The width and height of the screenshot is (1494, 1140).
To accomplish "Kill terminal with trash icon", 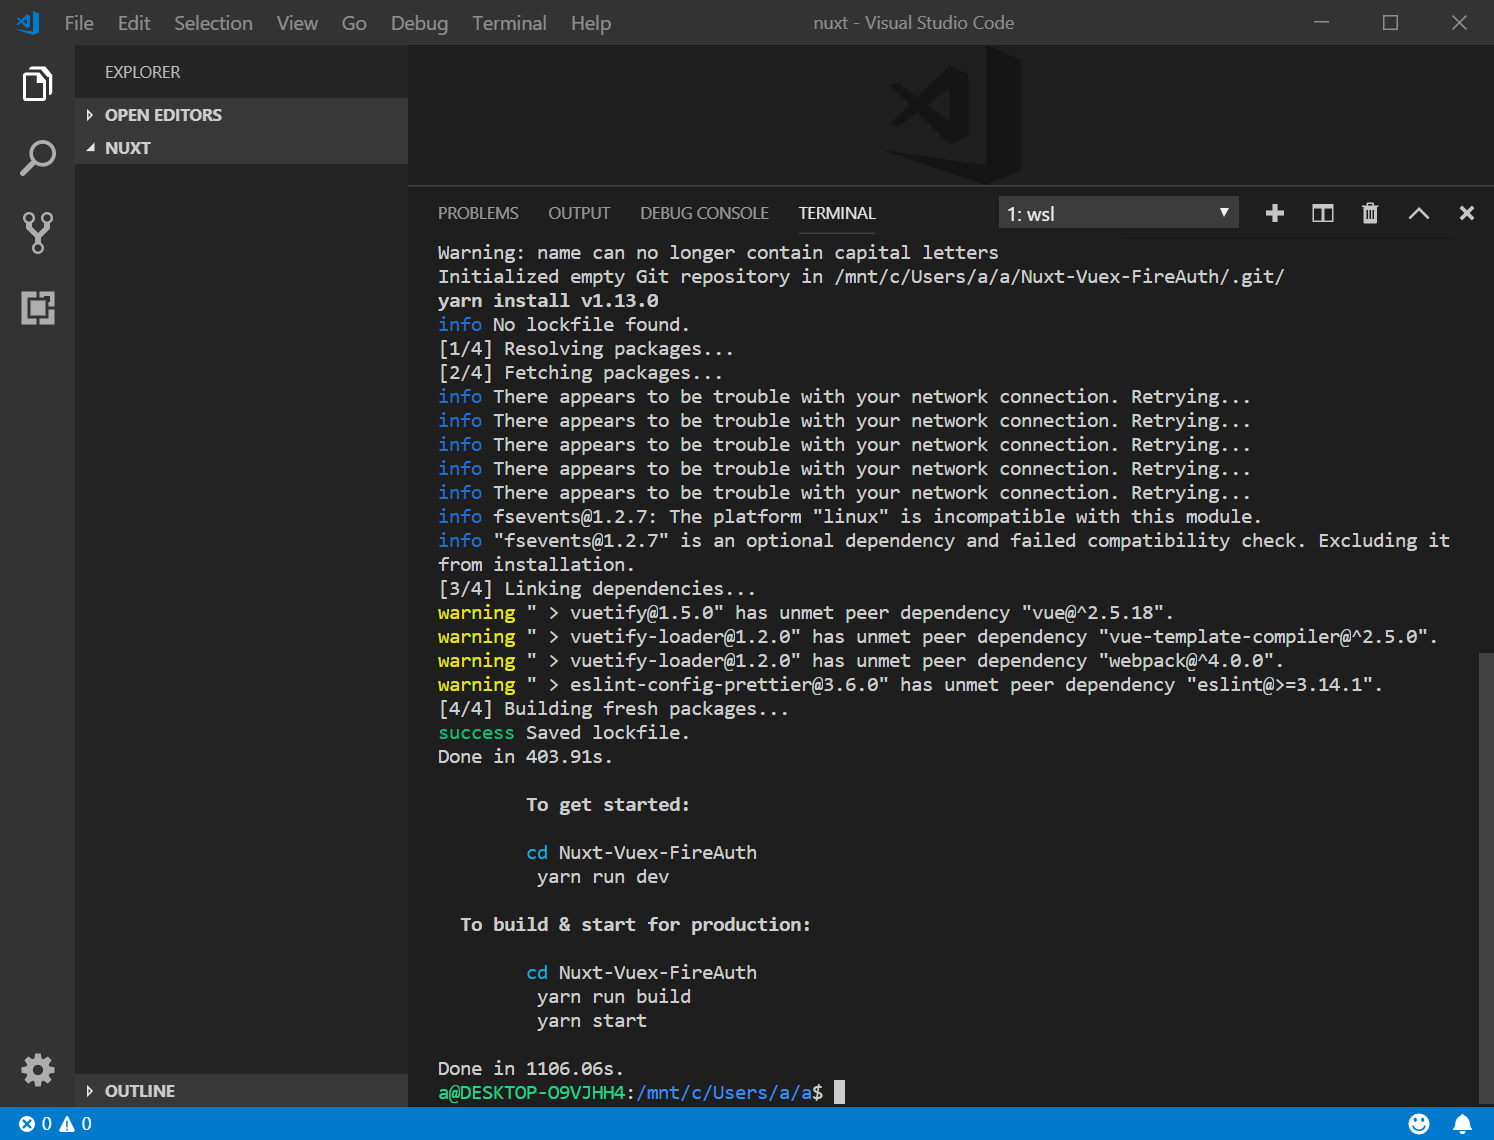I will click(x=1370, y=213).
